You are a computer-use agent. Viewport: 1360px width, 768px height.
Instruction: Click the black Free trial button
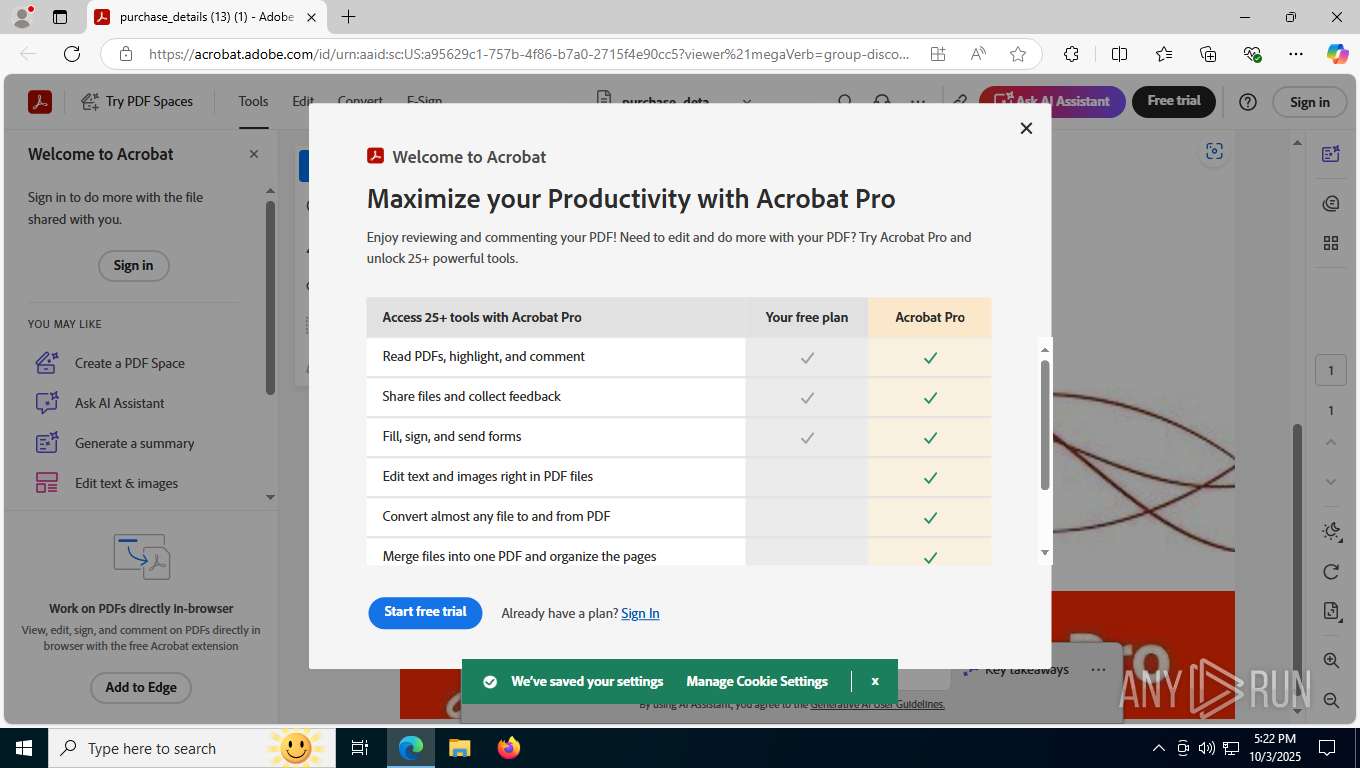point(1174,101)
